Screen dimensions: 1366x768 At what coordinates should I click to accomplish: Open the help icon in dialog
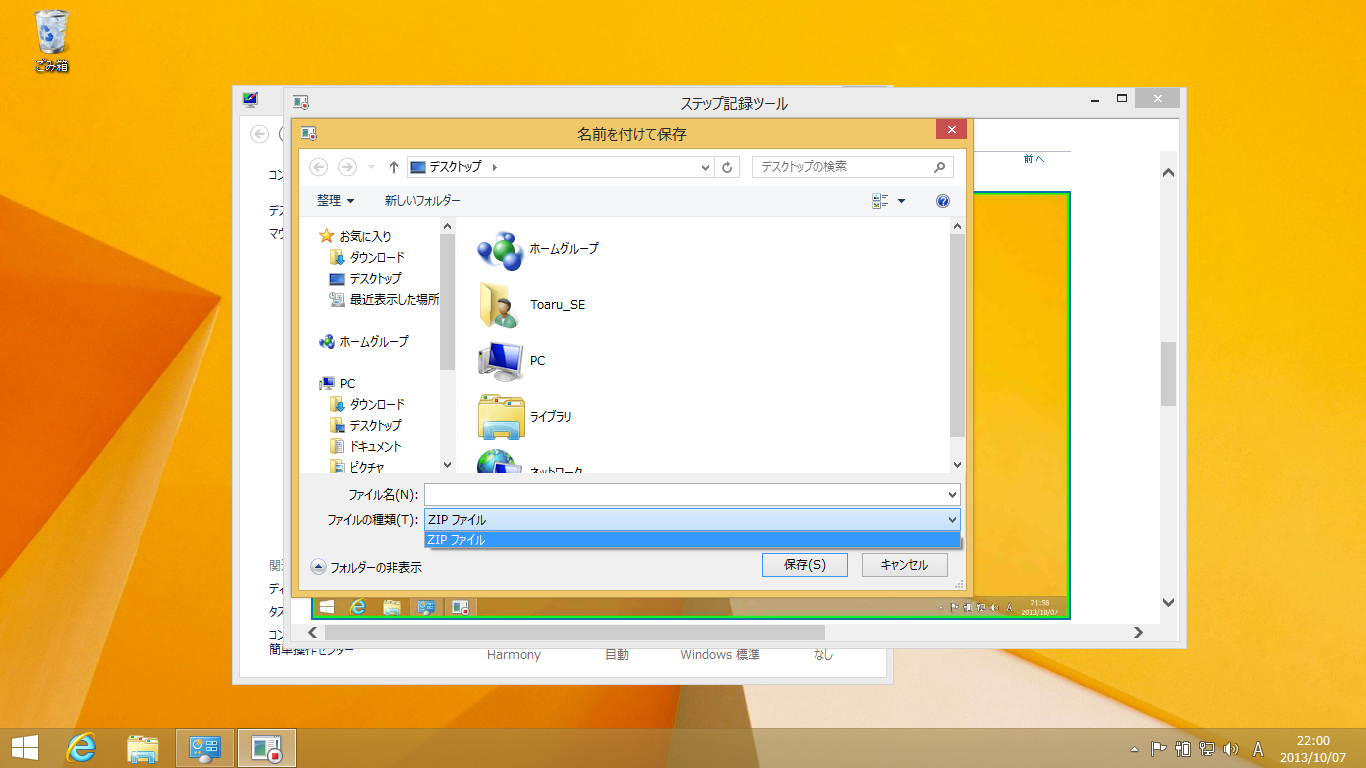[x=942, y=201]
